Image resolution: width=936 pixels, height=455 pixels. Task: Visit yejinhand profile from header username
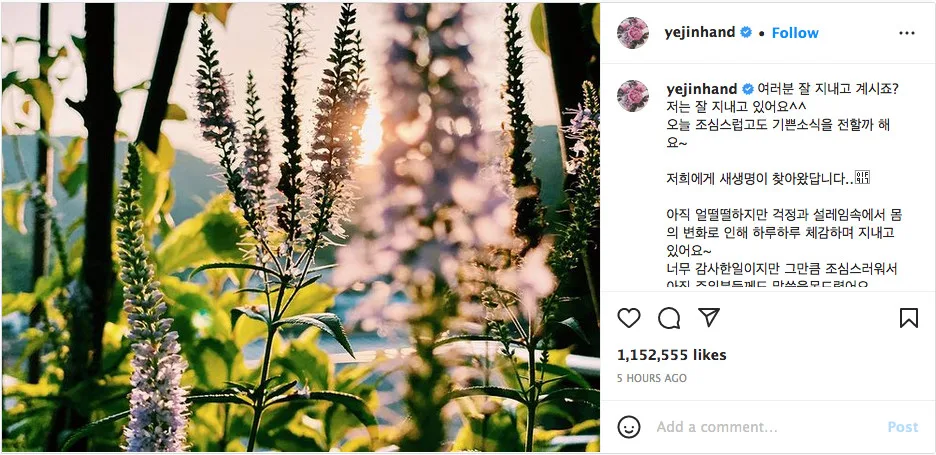click(x=700, y=33)
